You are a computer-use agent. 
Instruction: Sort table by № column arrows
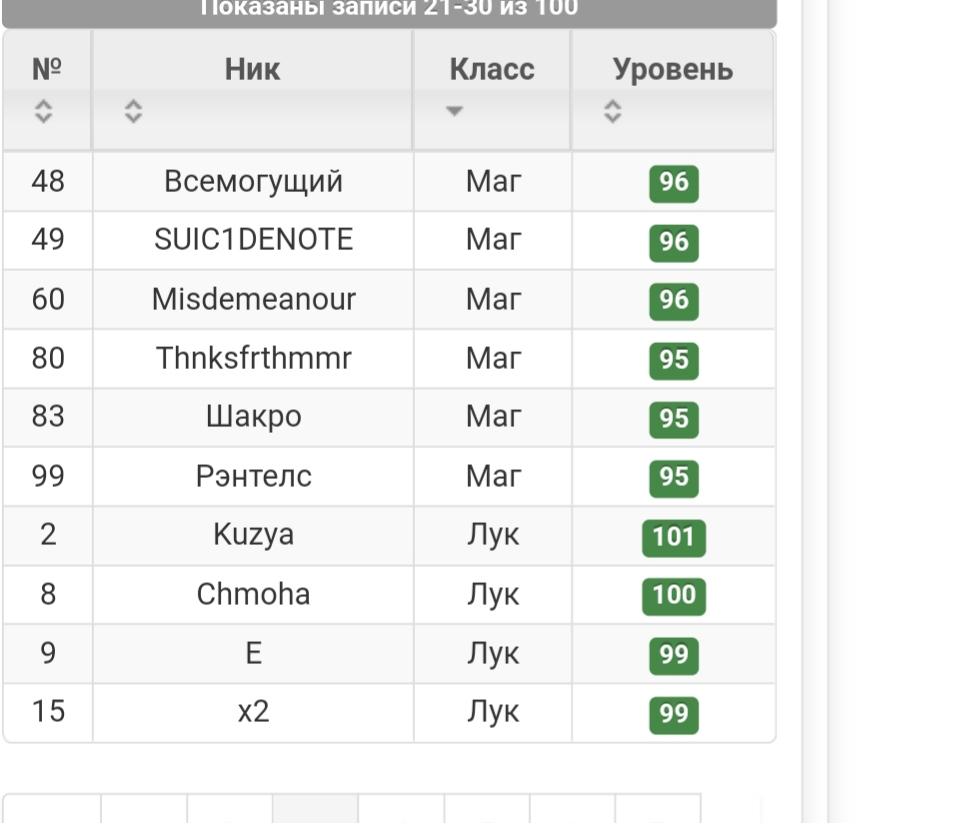[42, 112]
